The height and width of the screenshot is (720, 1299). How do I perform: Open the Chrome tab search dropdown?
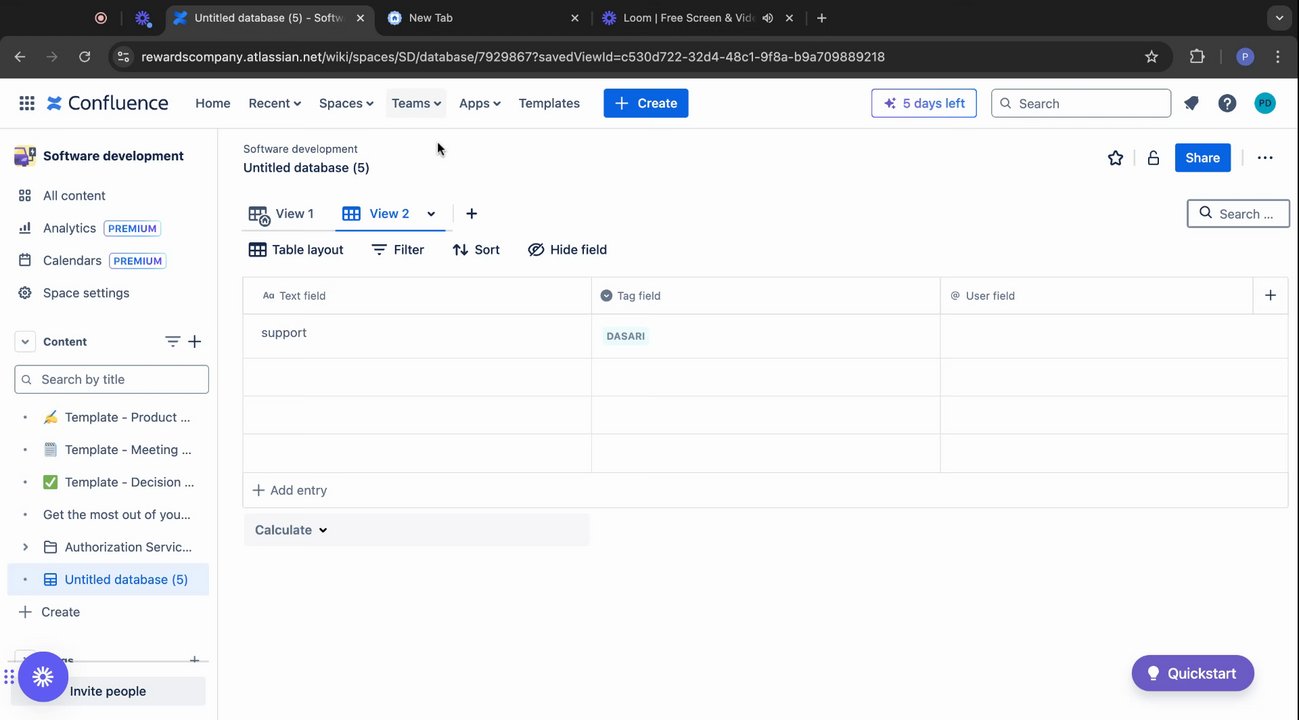pyautogui.click(x=1279, y=18)
